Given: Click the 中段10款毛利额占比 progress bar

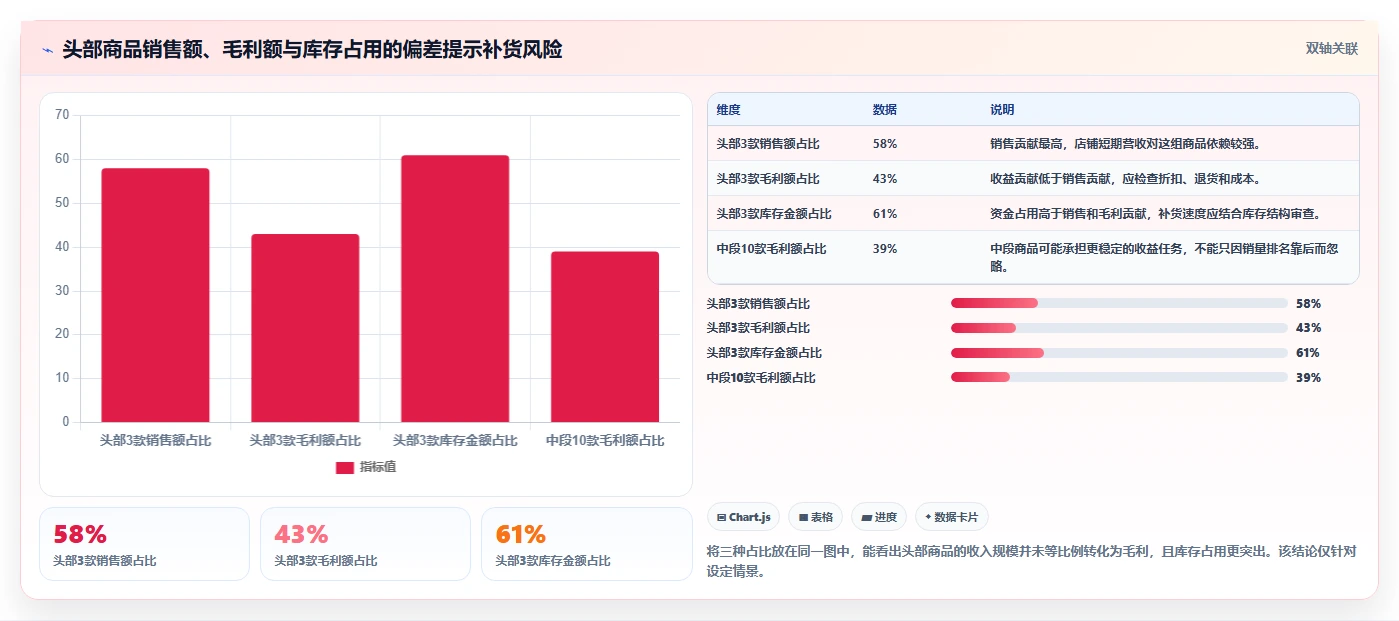Looking at the screenshot, I should pyautogui.click(x=1119, y=377).
